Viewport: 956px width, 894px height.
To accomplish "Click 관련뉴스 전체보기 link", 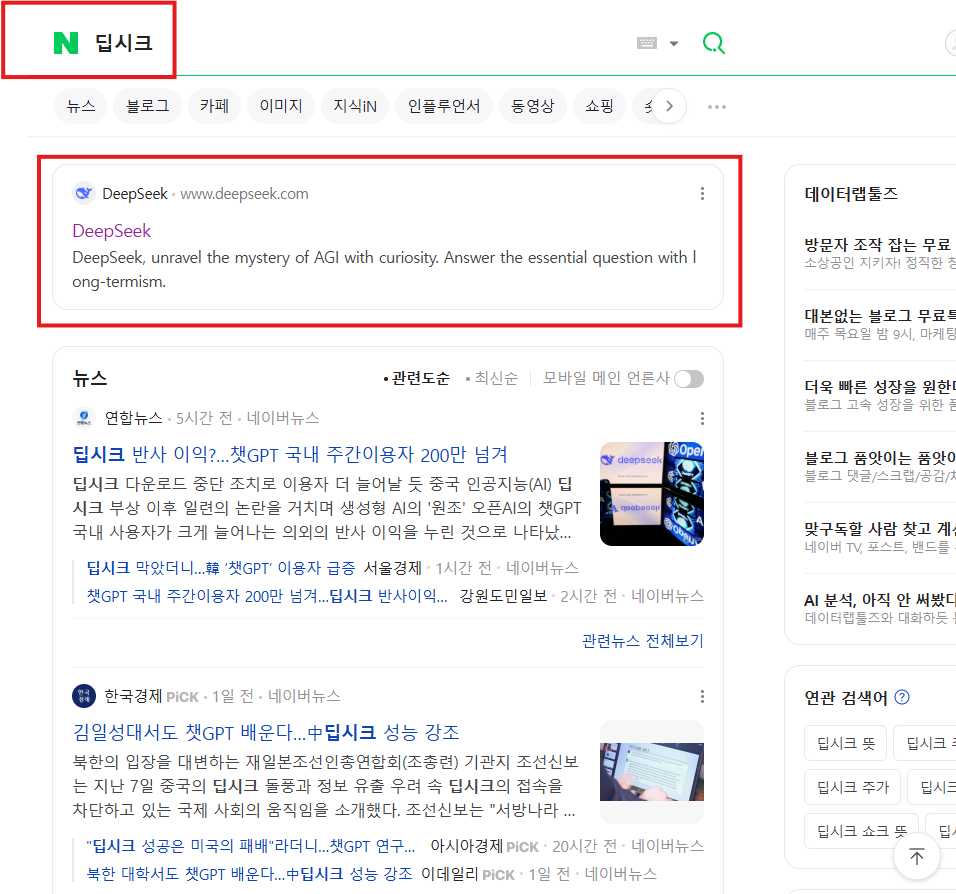I will tap(643, 641).
